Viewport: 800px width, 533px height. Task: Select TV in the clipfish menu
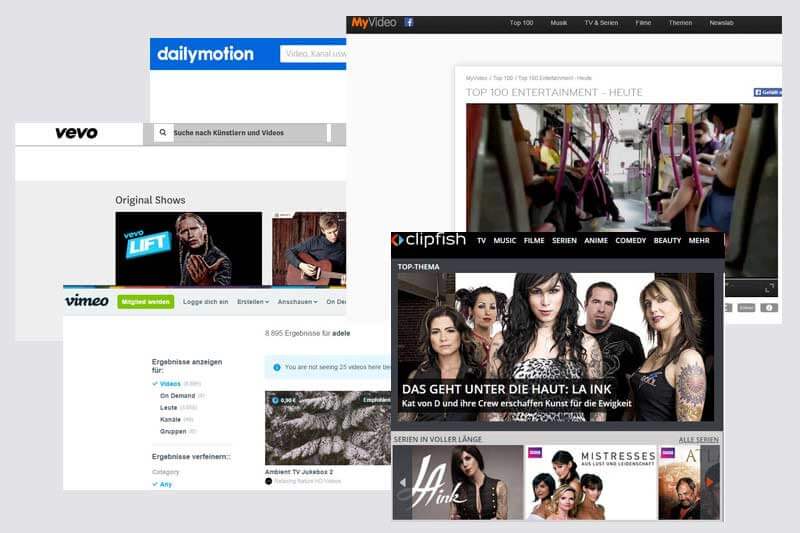481,240
